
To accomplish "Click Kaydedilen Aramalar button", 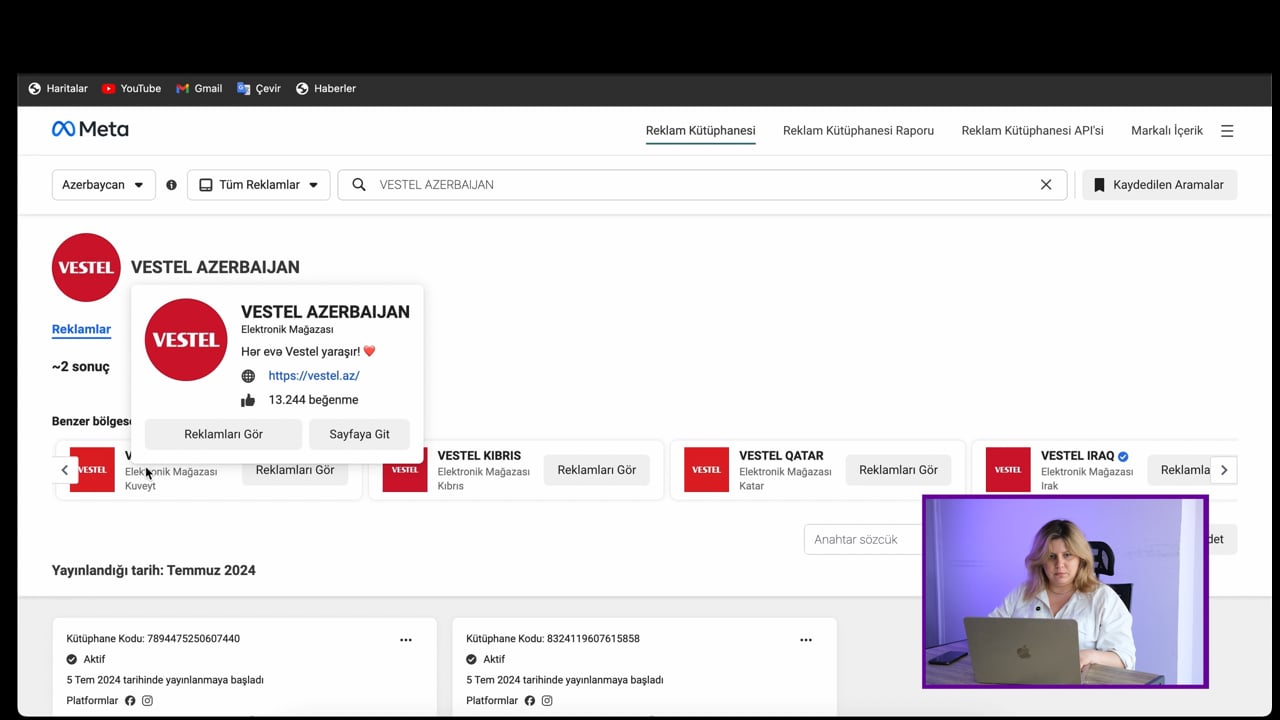I will coord(1160,185).
